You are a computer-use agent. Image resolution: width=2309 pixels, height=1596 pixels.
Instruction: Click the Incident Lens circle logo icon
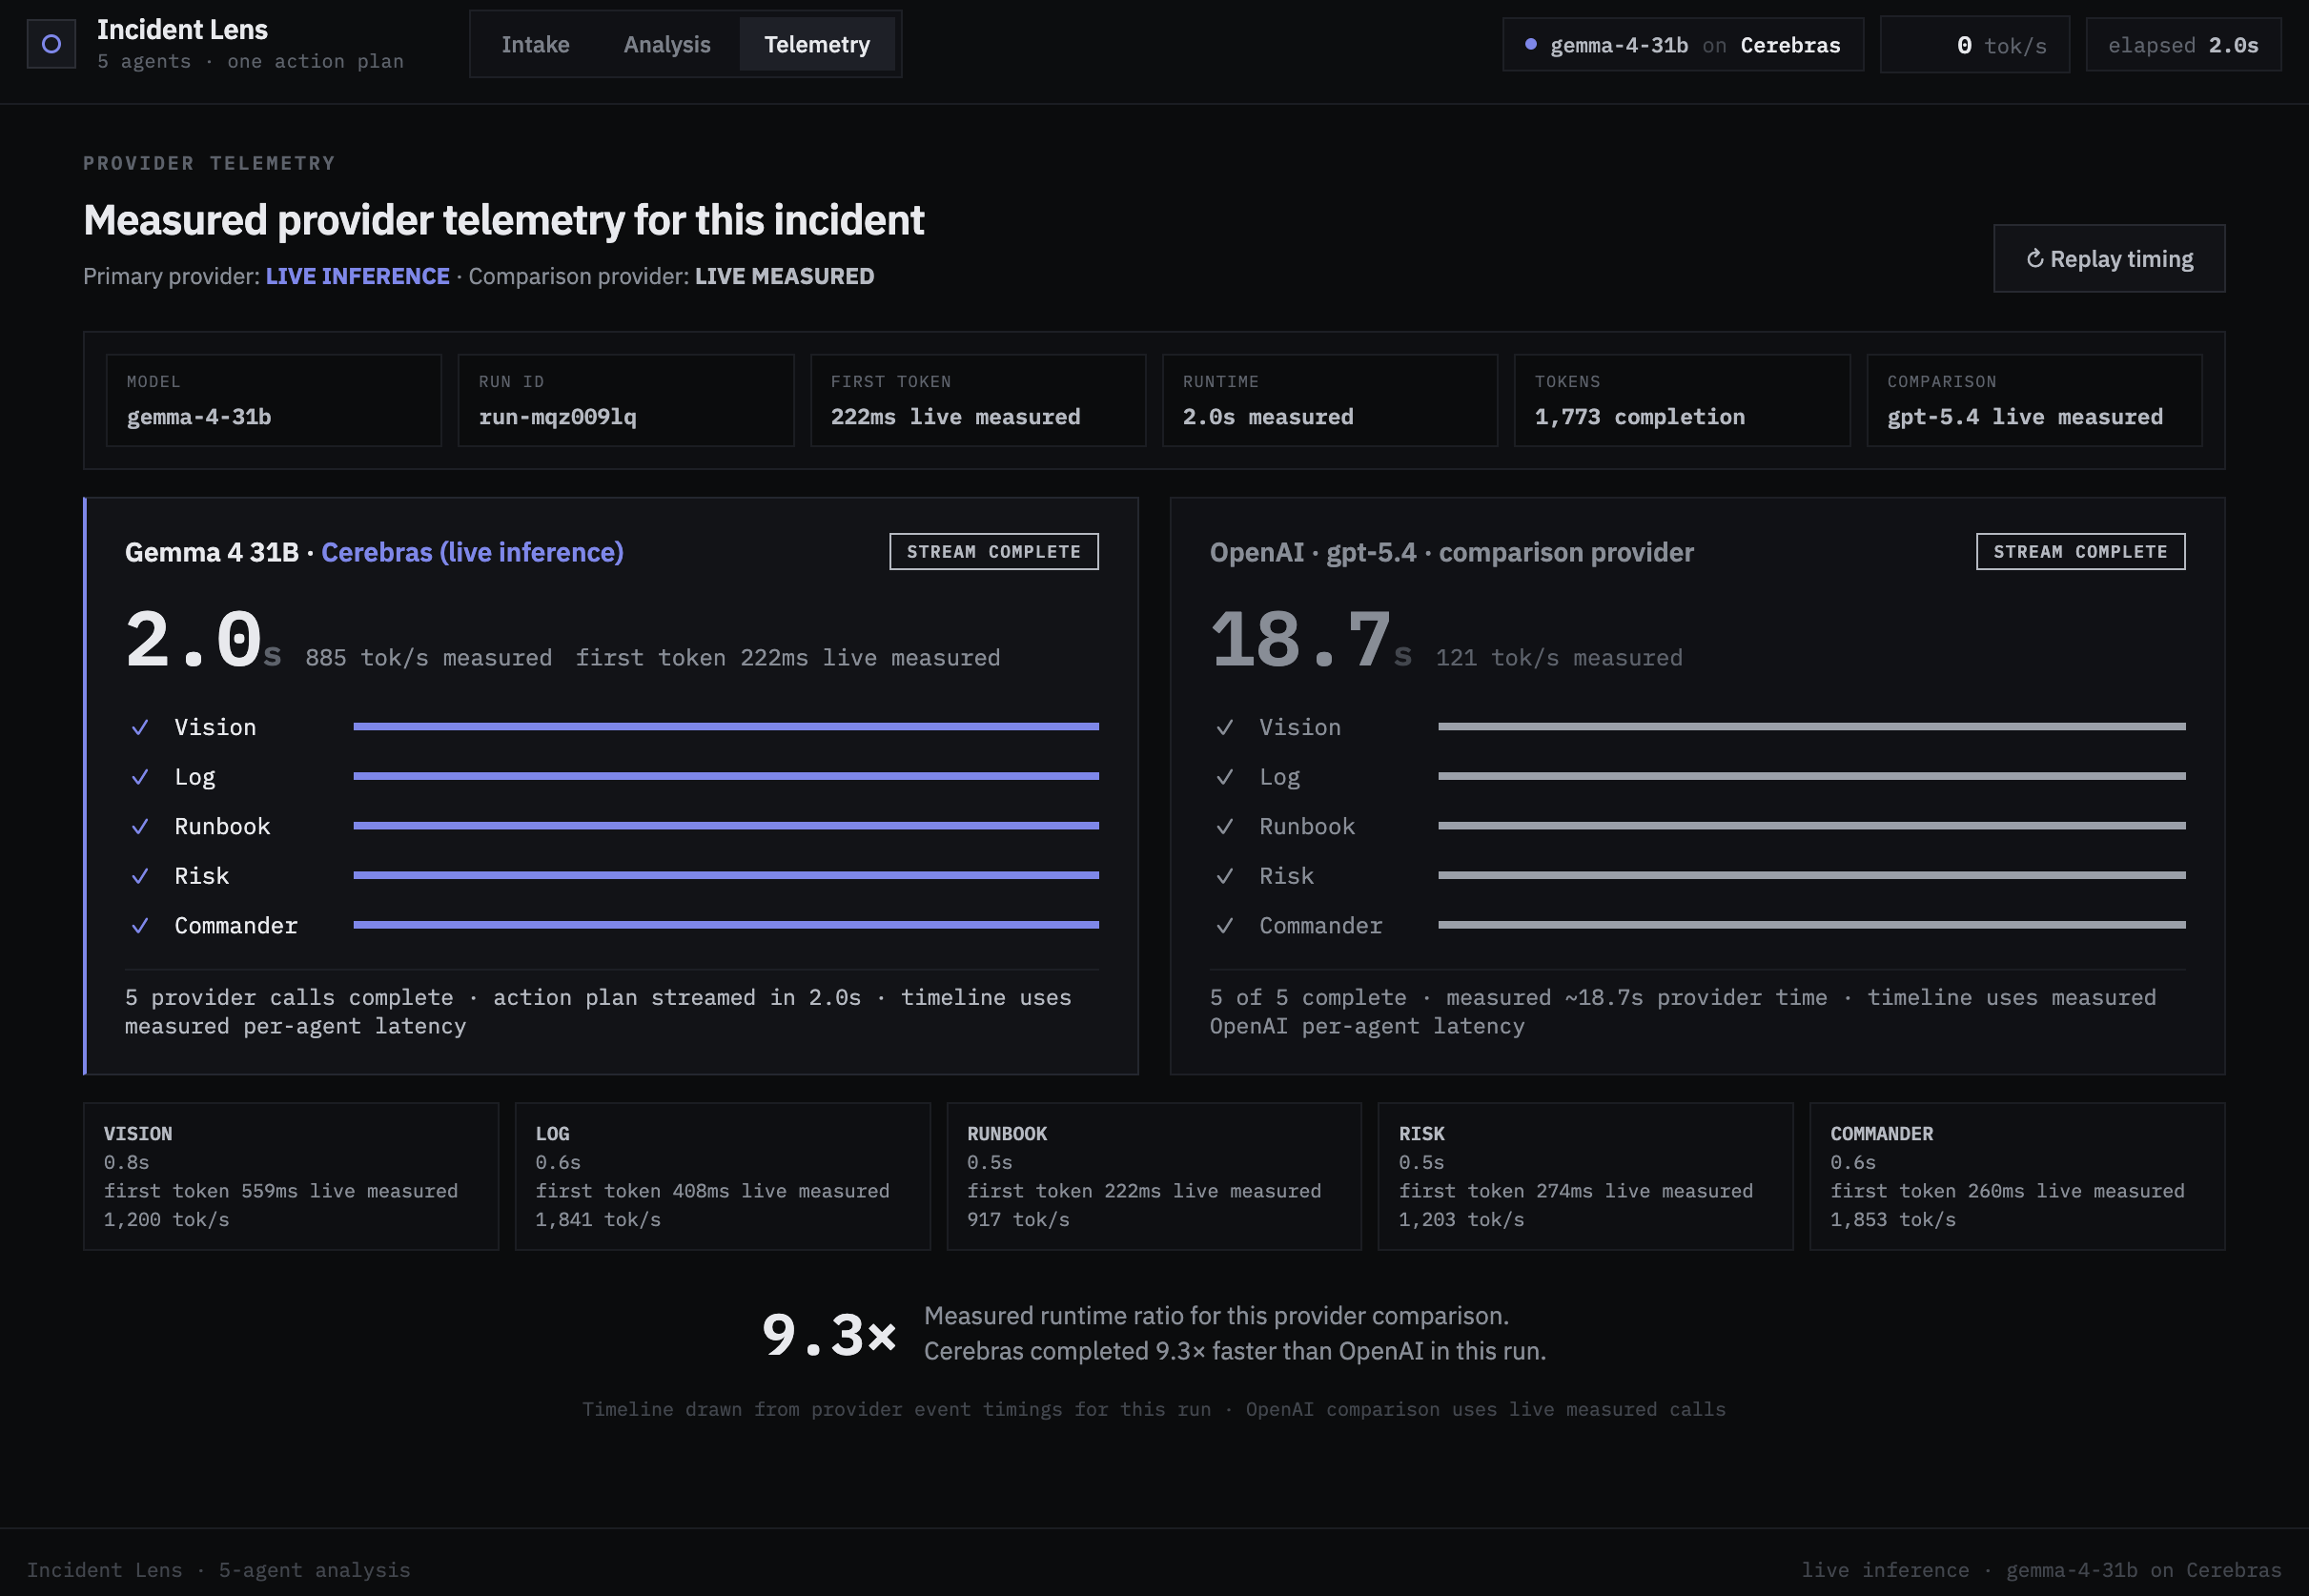[51, 44]
